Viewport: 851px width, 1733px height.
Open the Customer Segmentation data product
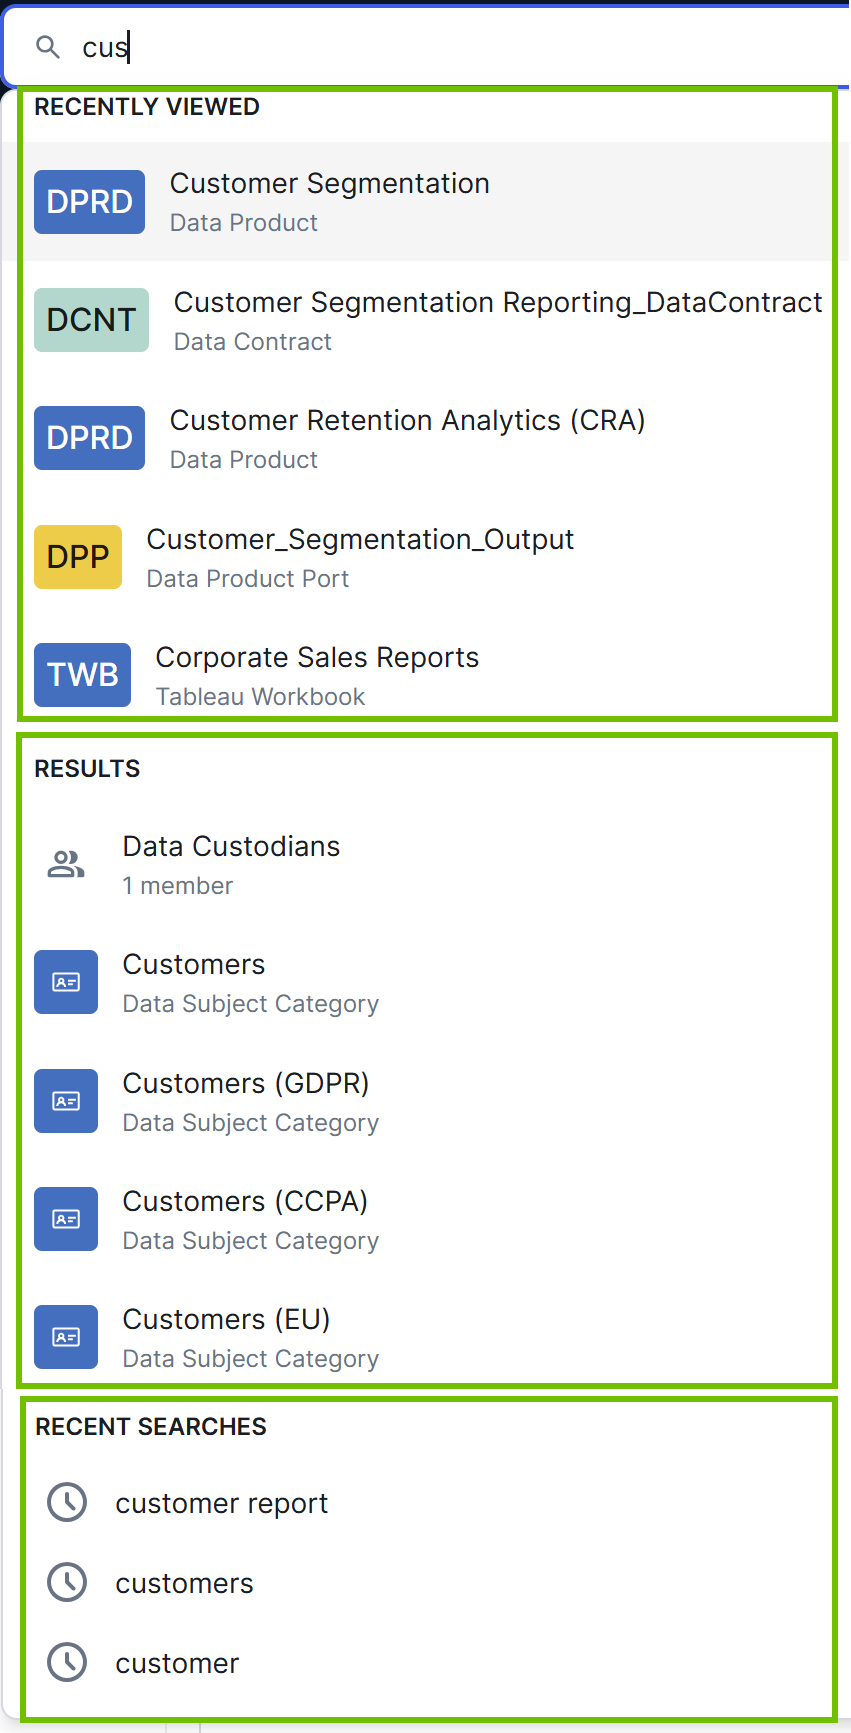(329, 184)
